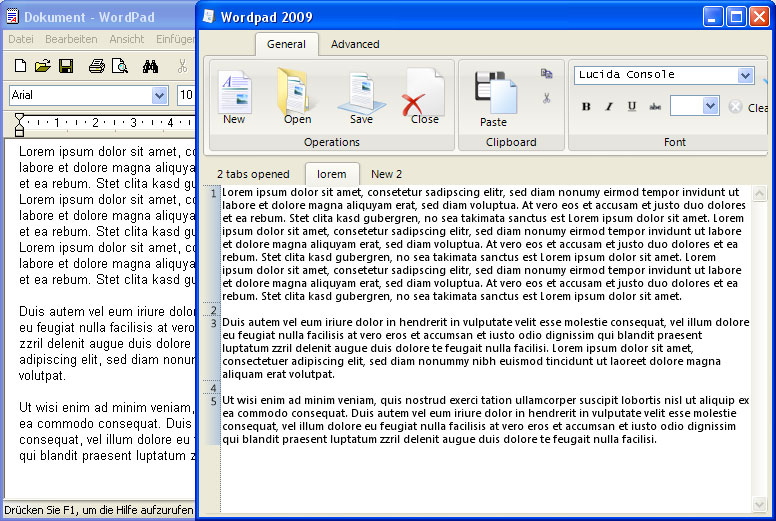Select the New 2 document tab
Image resolution: width=776 pixels, height=521 pixels.
pos(387,174)
